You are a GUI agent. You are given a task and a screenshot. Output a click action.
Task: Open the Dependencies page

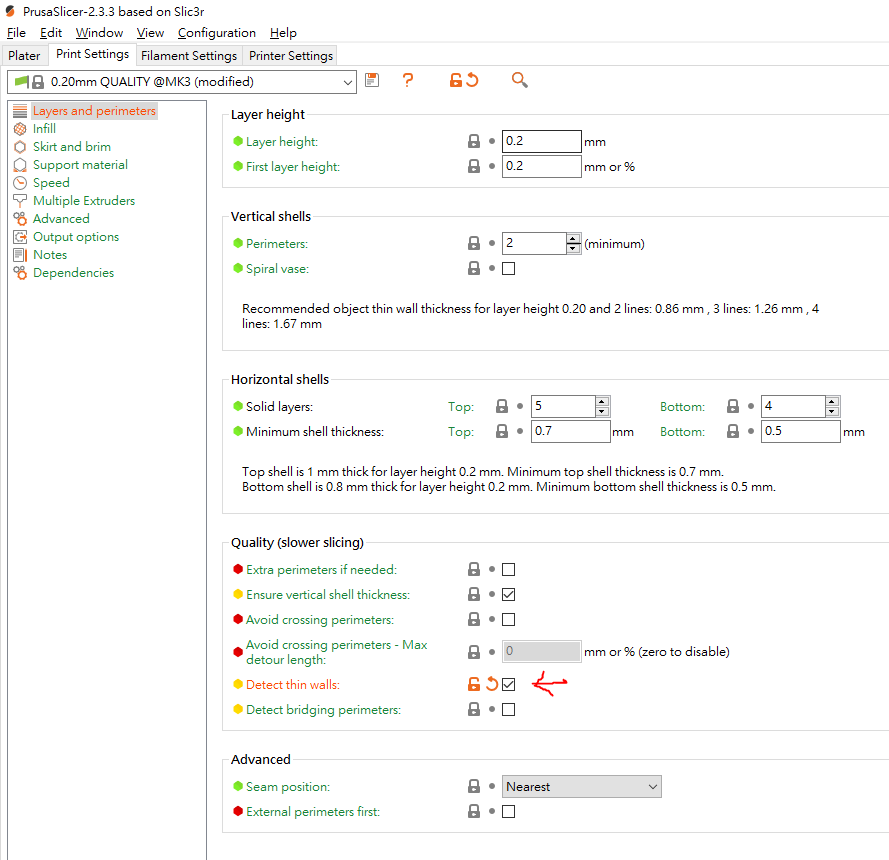point(73,273)
